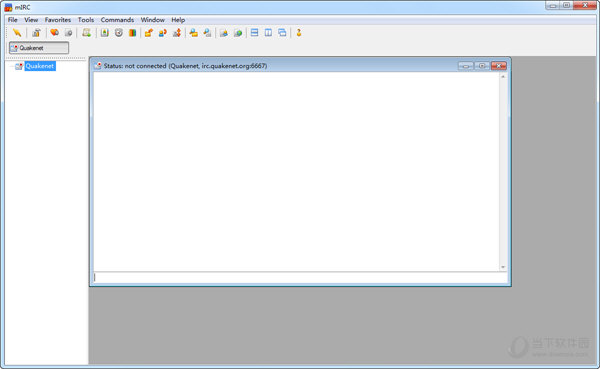The height and width of the screenshot is (369, 600).
Task: Tile windows horizontally with toolbar icon
Action: (254, 33)
